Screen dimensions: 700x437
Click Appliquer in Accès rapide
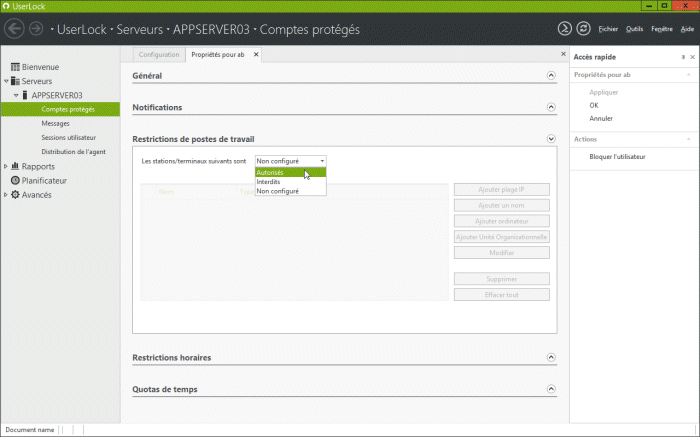click(x=604, y=92)
